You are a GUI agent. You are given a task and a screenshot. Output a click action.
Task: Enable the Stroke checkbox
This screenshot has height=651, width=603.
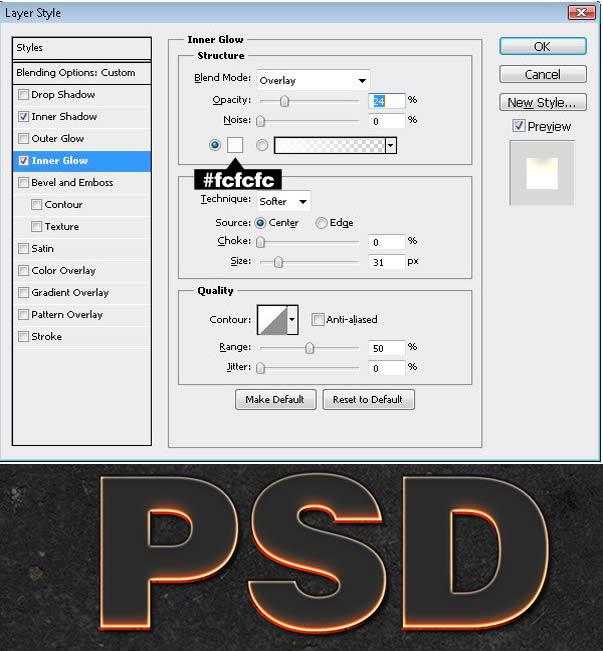(23, 337)
